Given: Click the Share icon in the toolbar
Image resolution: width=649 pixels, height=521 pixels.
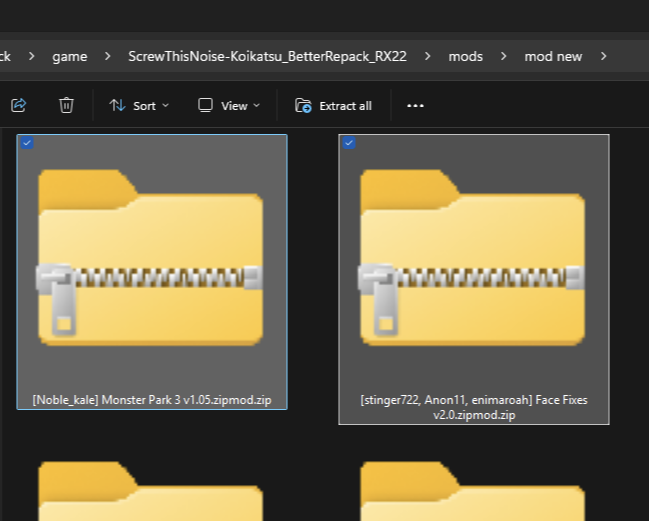Looking at the screenshot, I should [19, 105].
